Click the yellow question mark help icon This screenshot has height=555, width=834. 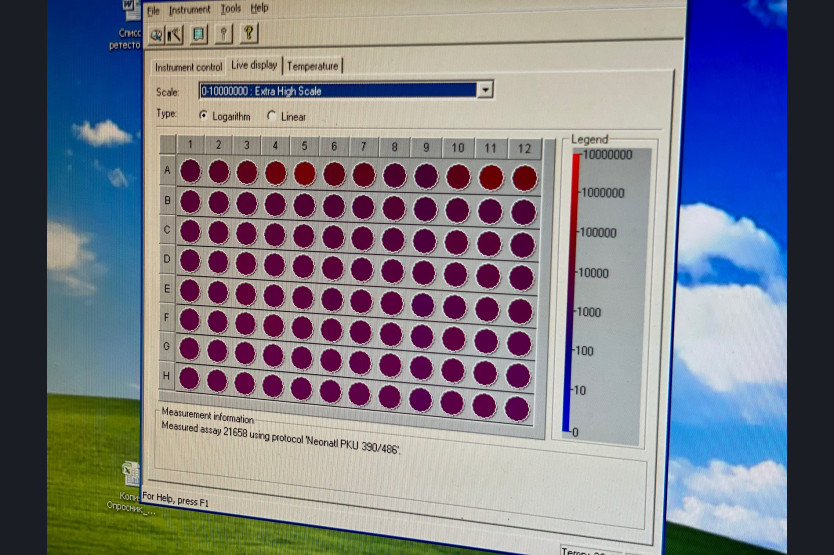tap(248, 34)
